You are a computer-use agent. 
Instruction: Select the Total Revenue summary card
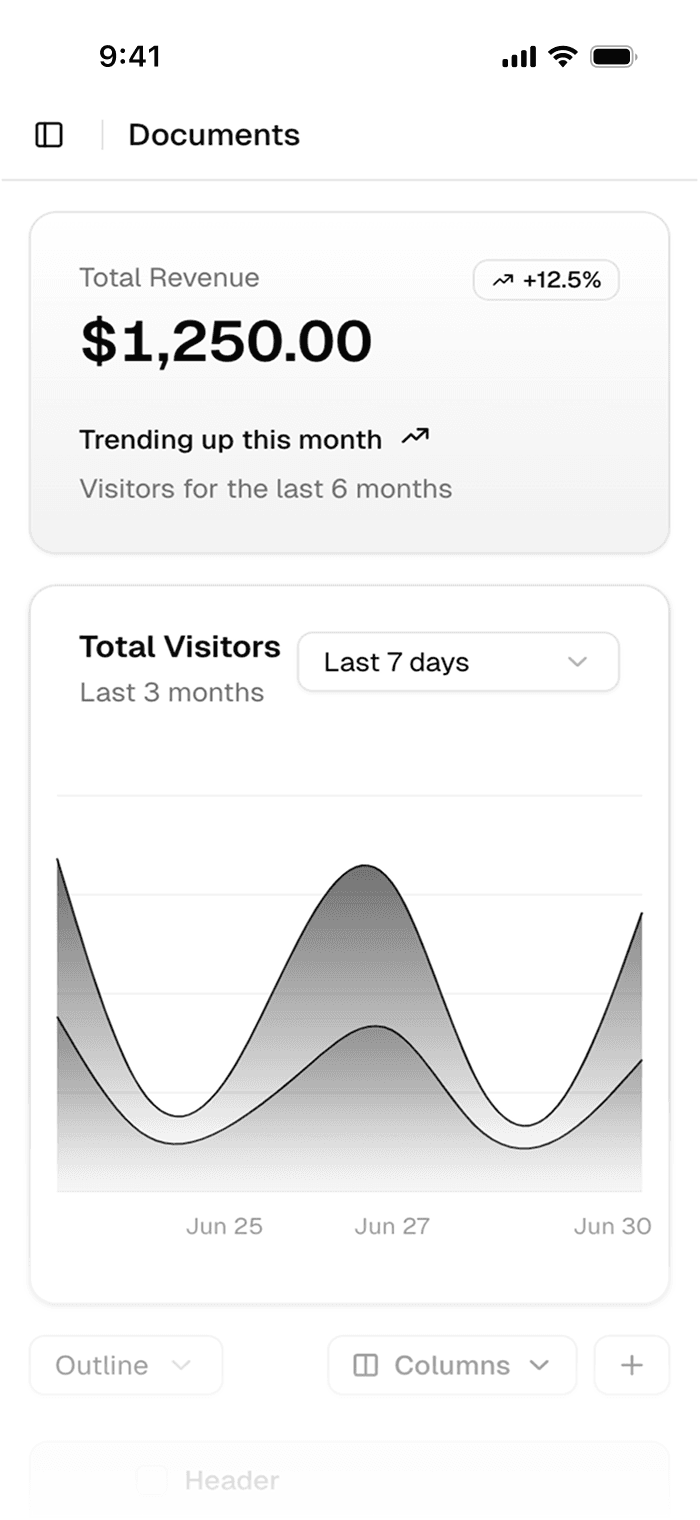tap(350, 380)
